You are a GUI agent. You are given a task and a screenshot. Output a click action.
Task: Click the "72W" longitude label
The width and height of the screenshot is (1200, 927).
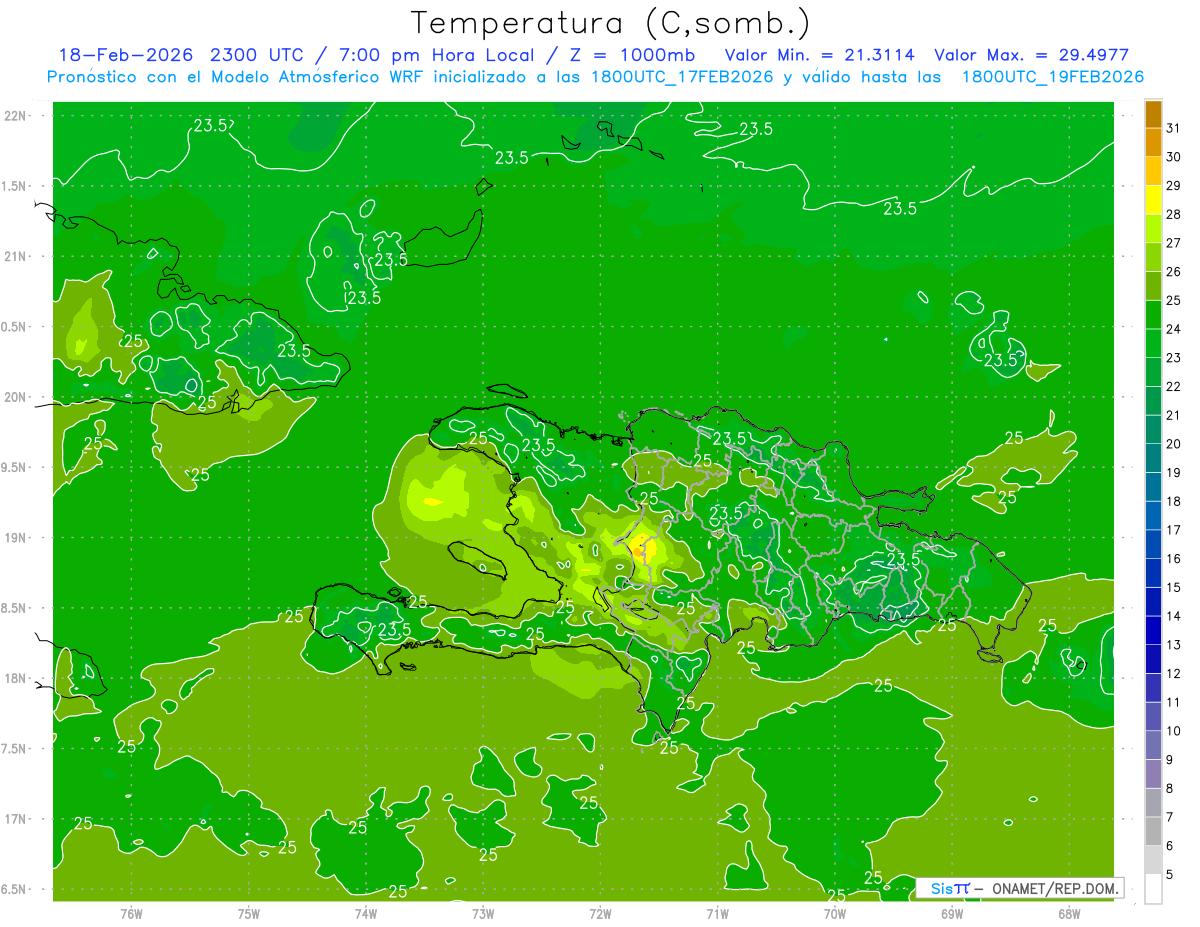(x=600, y=913)
